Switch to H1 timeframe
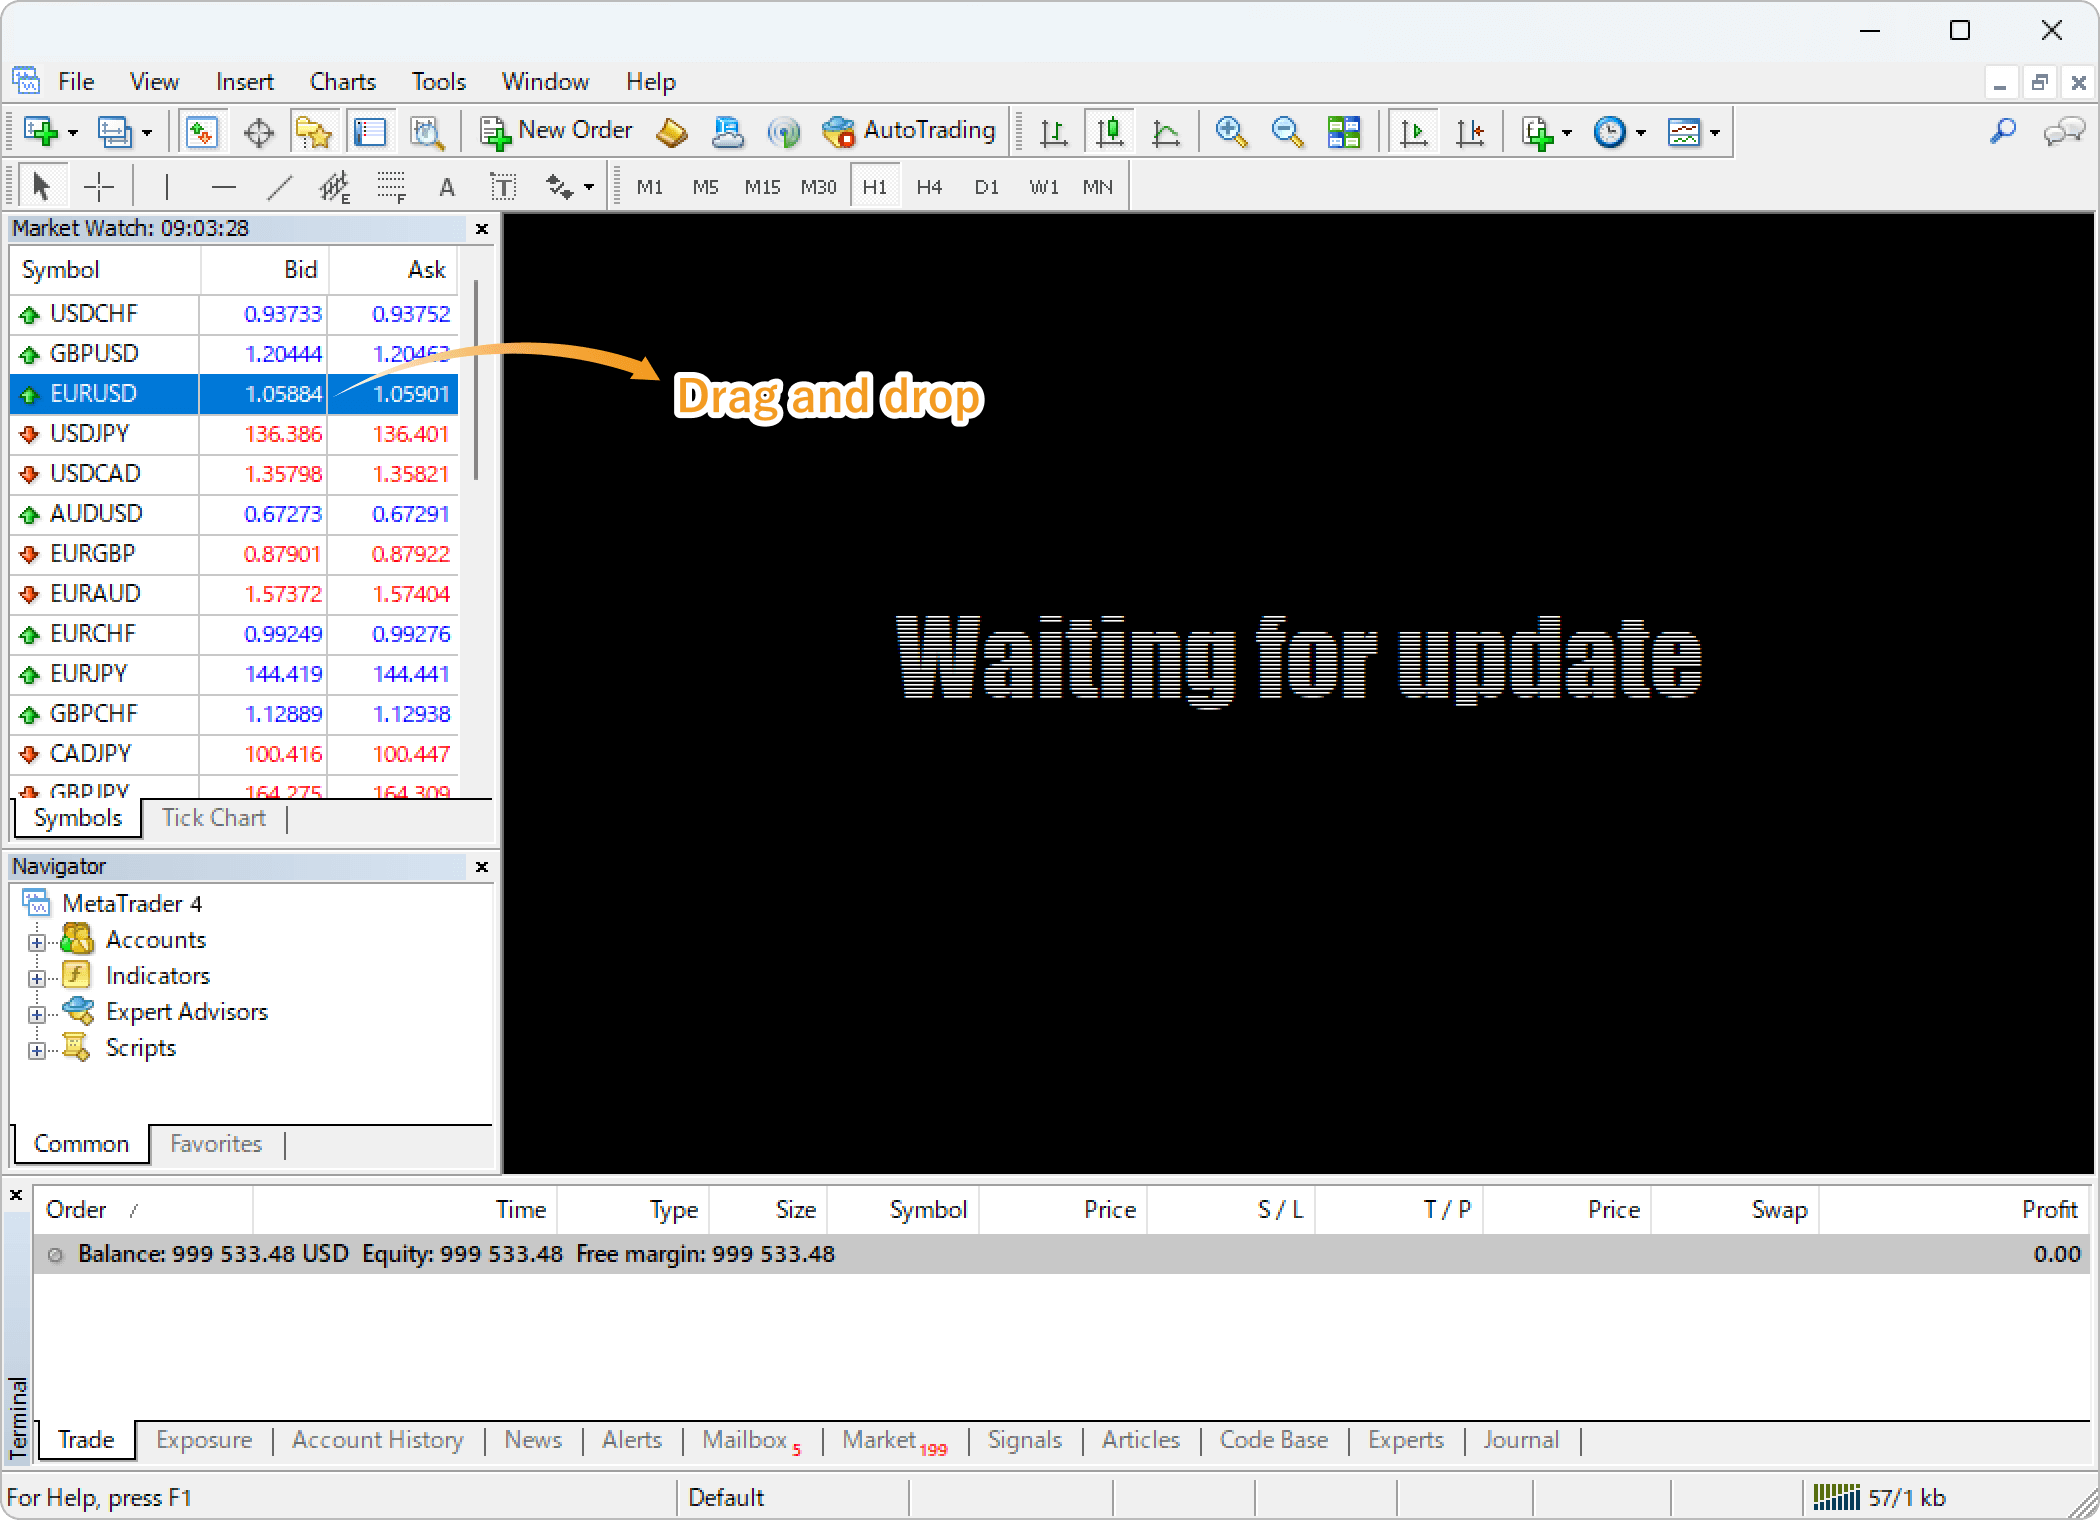Screen dimensions: 2100x1520 coord(876,184)
